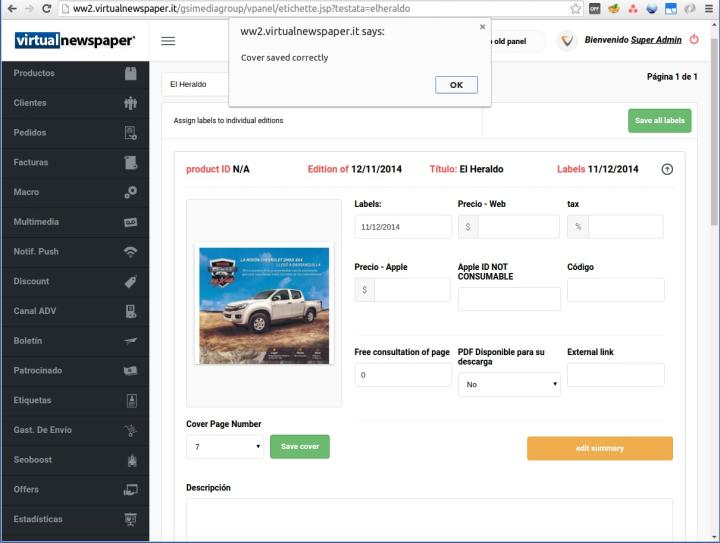
Task: Click the Offers screen icon
Action: (131, 490)
